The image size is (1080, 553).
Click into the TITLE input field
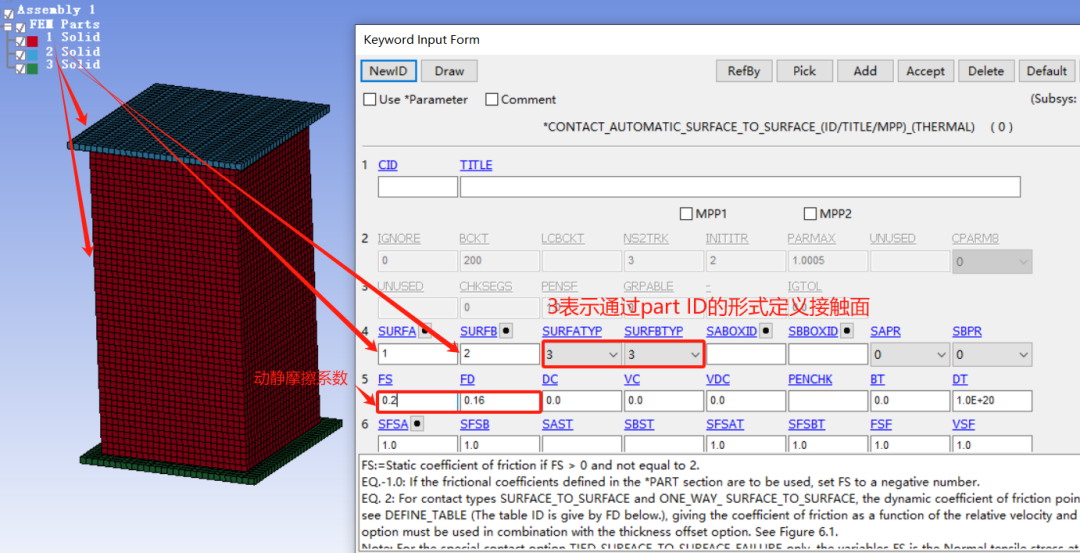[740, 187]
